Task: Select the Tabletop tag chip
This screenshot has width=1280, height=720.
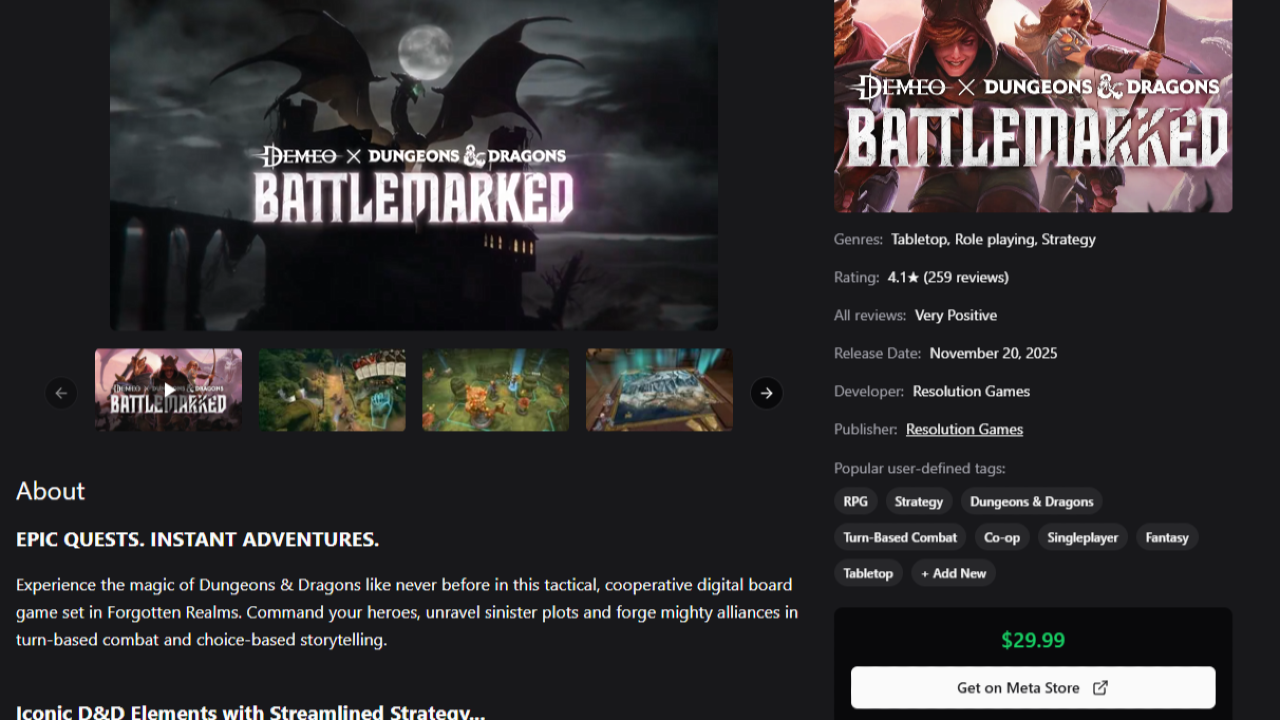Action: pos(867,573)
